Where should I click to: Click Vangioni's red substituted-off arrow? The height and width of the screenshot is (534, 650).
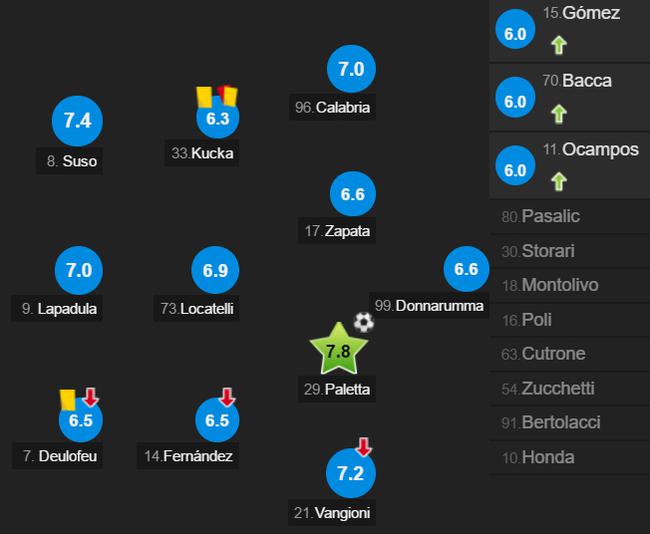pyautogui.click(x=364, y=447)
